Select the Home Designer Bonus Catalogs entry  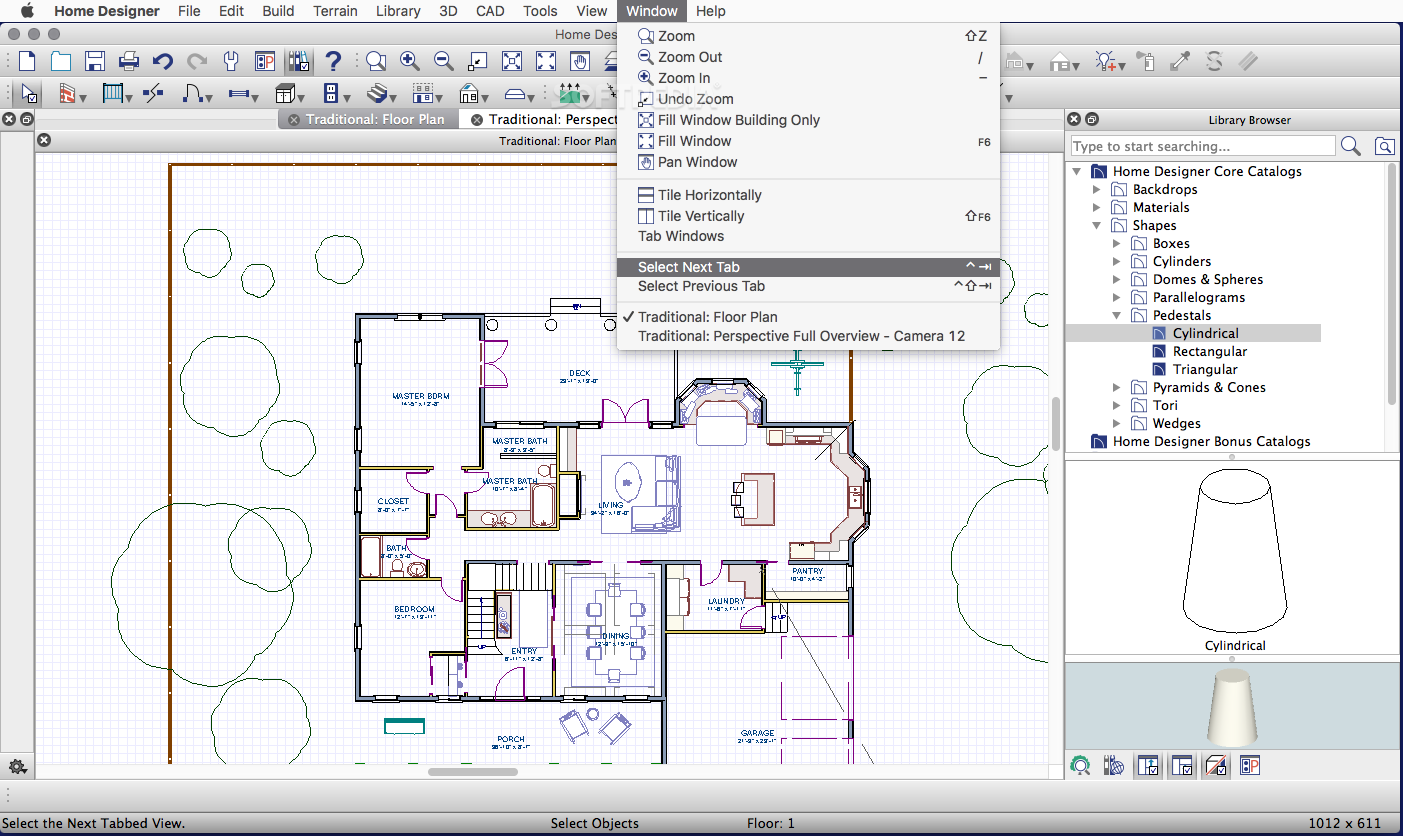pyautogui.click(x=1214, y=441)
